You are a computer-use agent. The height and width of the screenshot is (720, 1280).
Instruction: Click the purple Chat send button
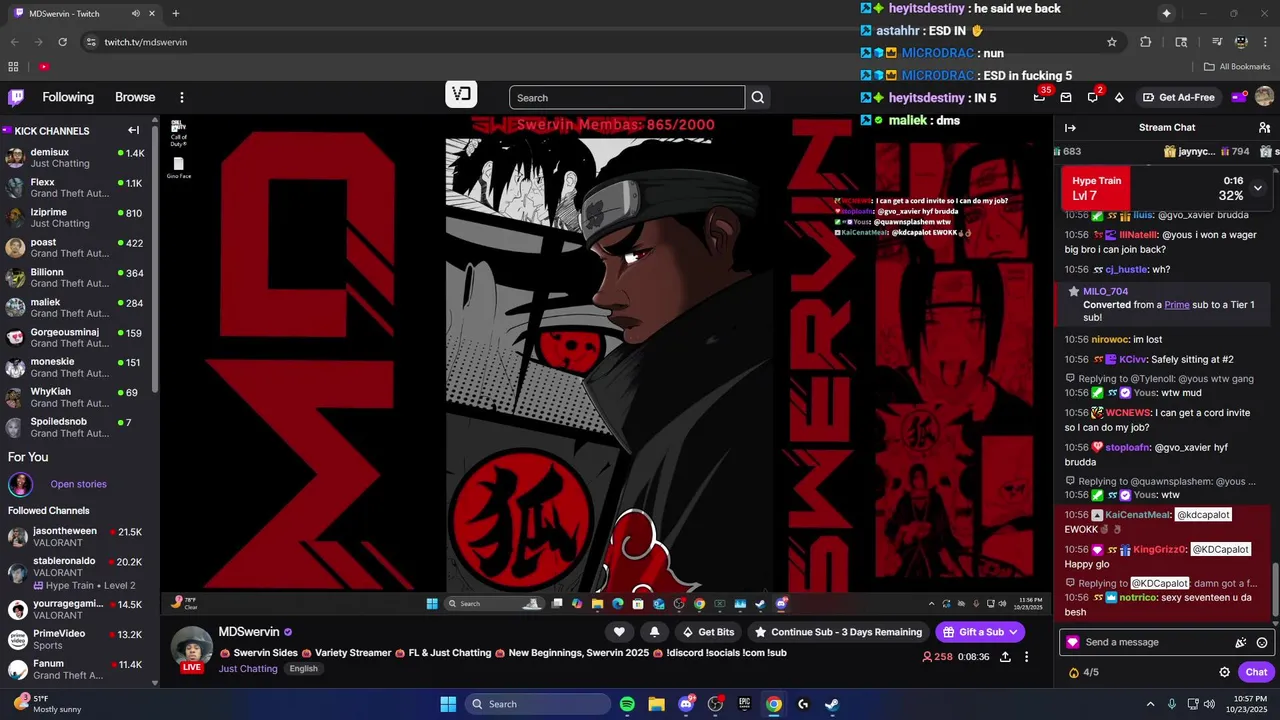[x=1256, y=672]
